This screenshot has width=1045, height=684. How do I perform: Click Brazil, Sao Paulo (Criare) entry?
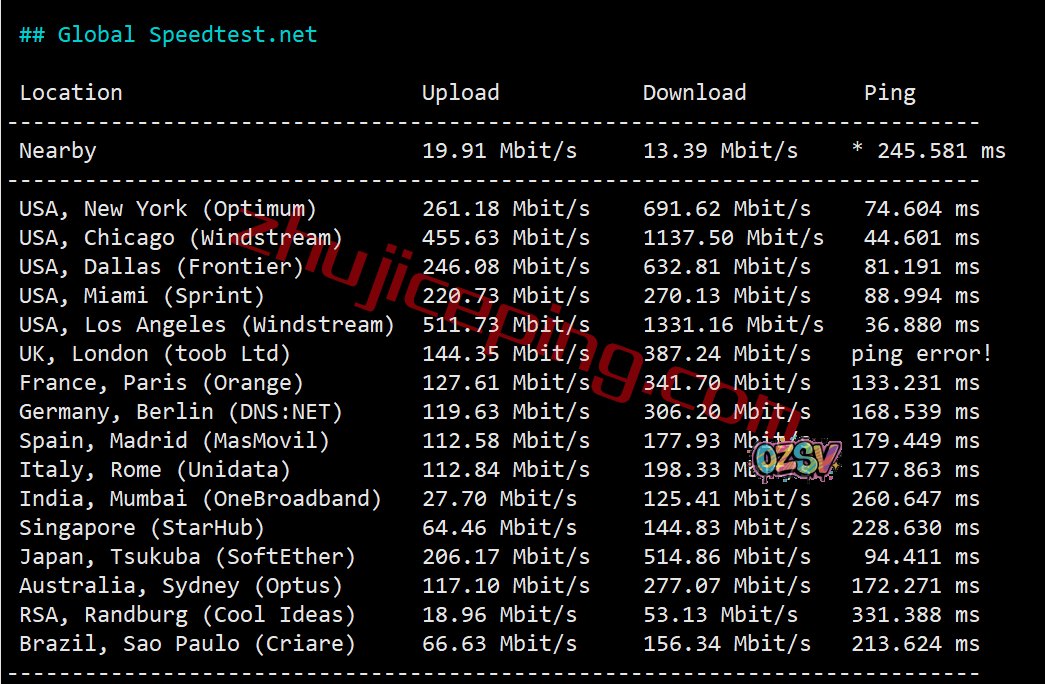[x=187, y=644]
